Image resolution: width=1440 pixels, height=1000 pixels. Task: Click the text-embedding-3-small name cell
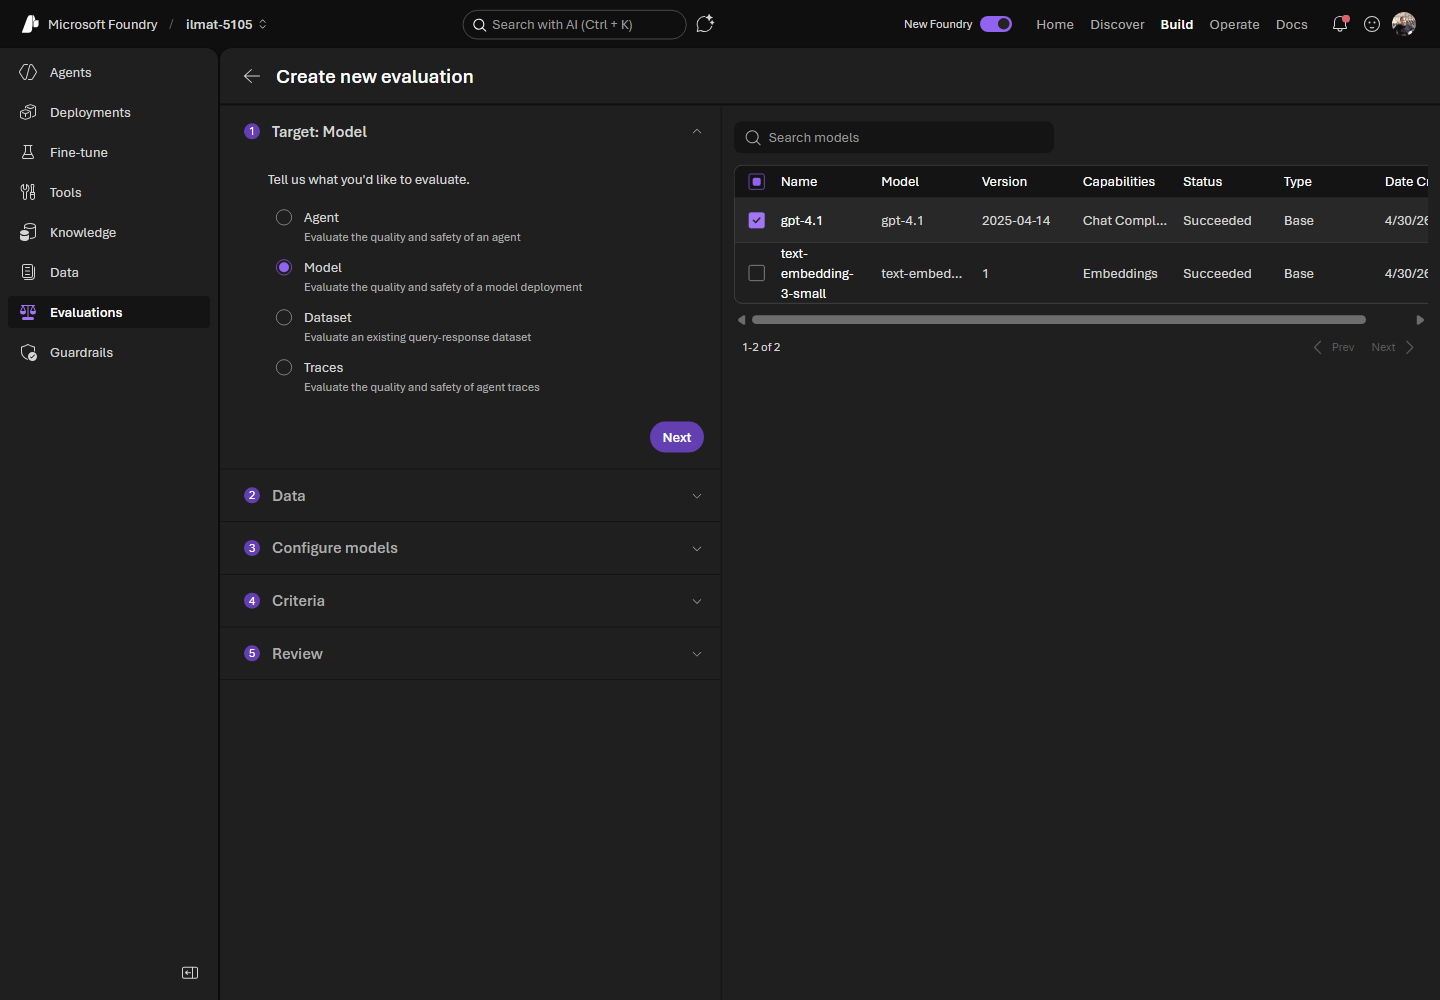[817, 273]
